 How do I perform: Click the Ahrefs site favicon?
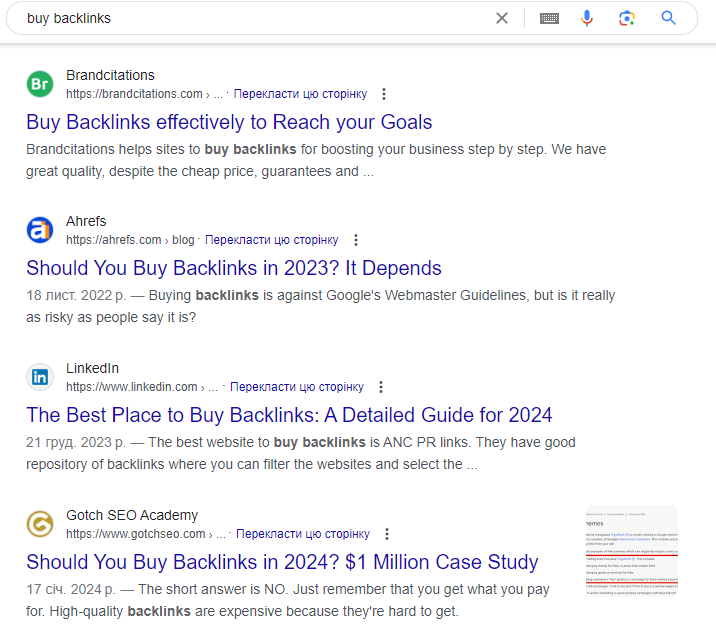40,230
